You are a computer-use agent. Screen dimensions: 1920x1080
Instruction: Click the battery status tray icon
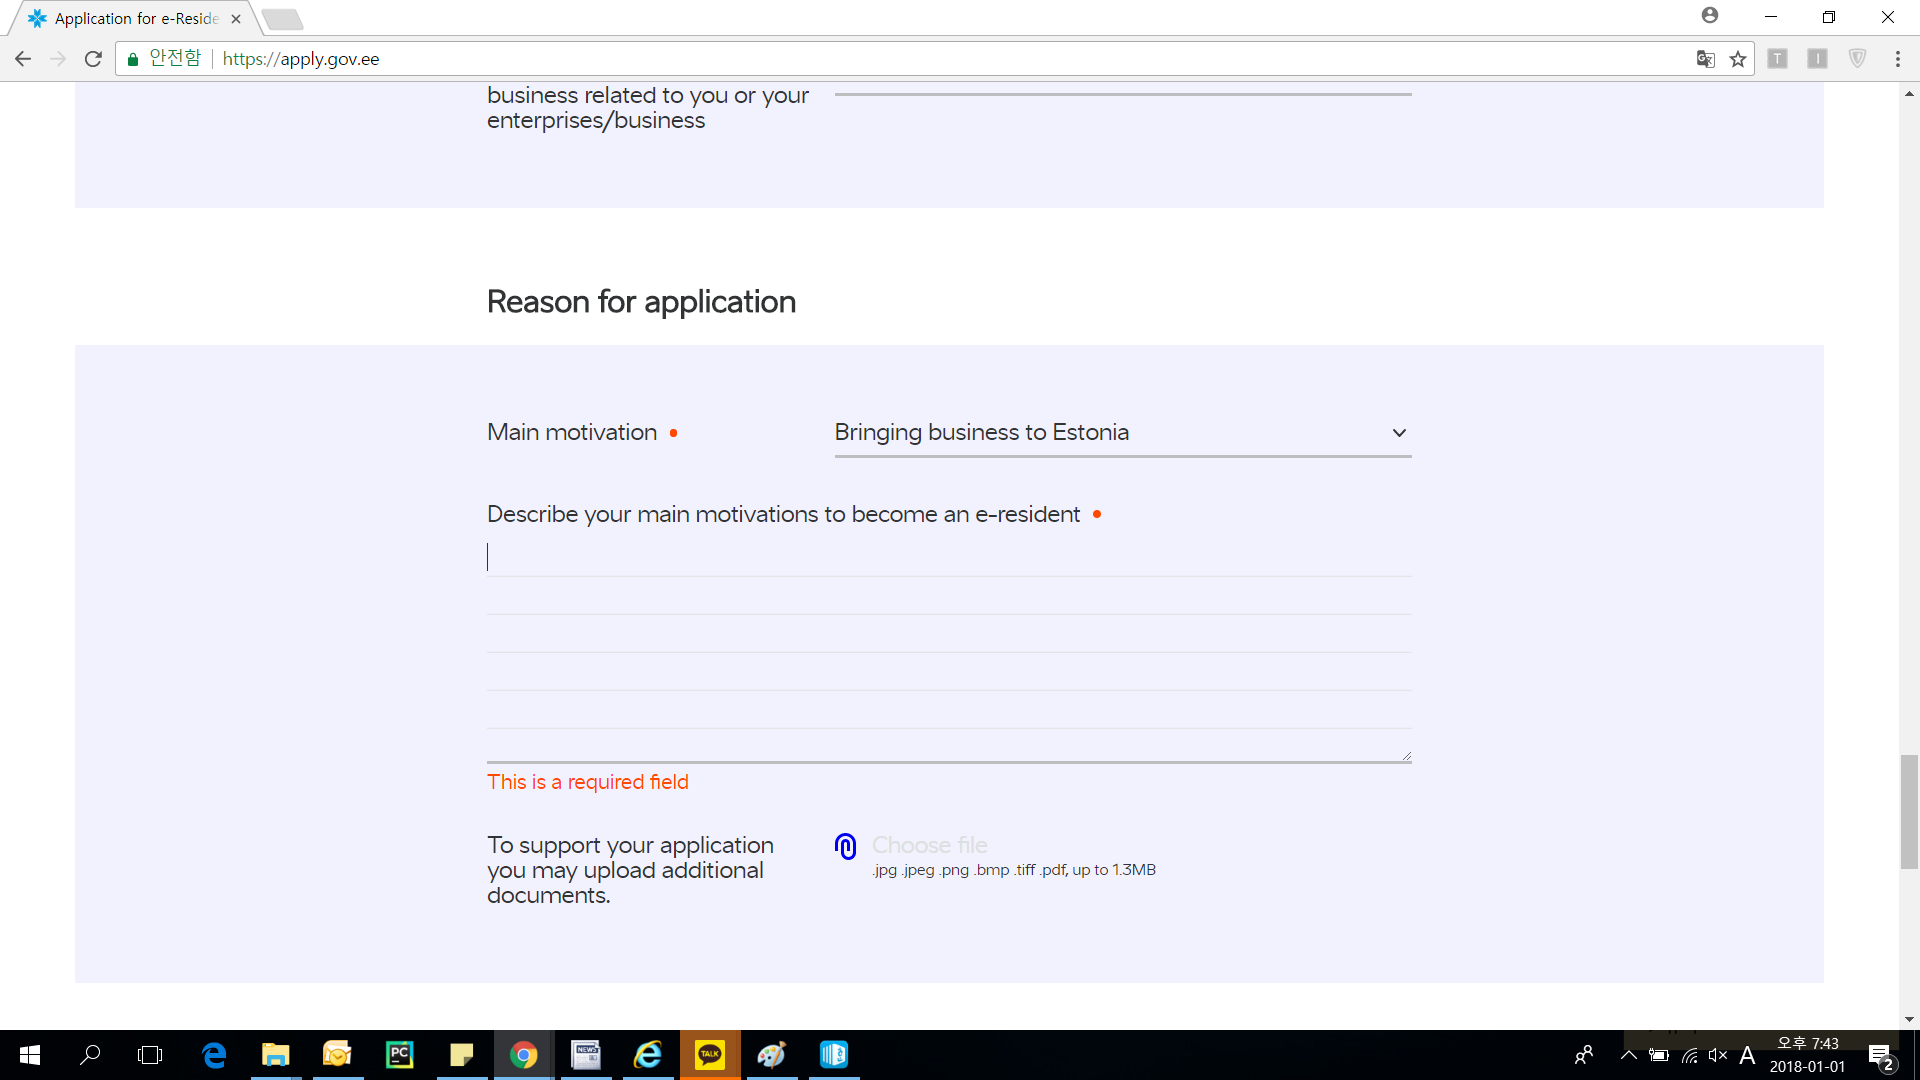1659,1055
